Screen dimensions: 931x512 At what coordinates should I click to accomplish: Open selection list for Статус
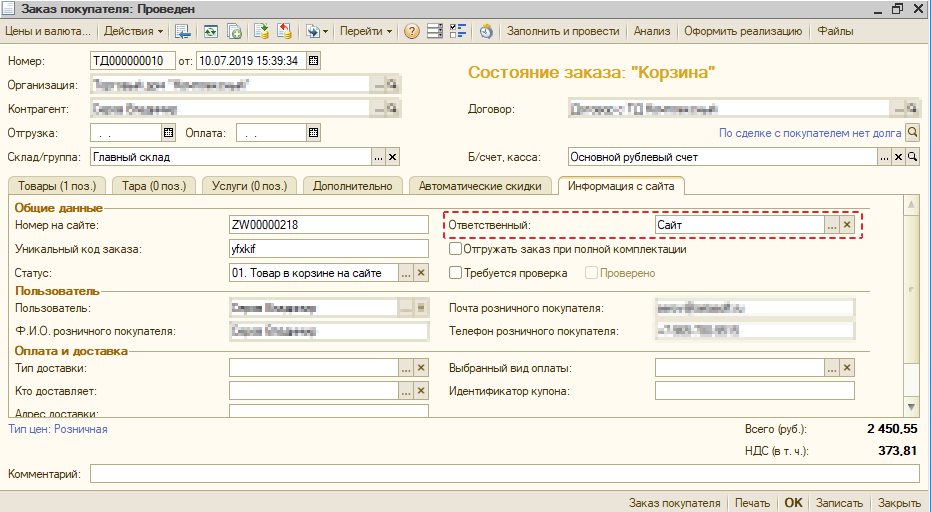pos(406,273)
